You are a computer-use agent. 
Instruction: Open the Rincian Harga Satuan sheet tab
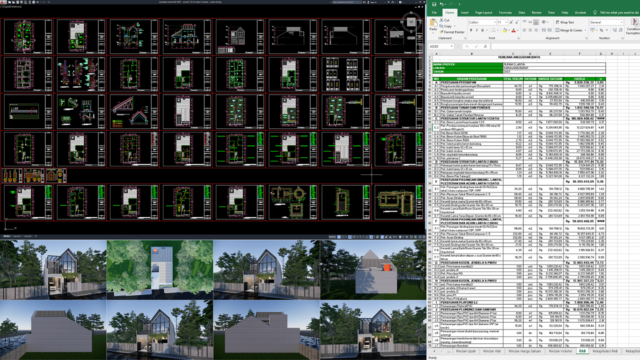(524, 351)
